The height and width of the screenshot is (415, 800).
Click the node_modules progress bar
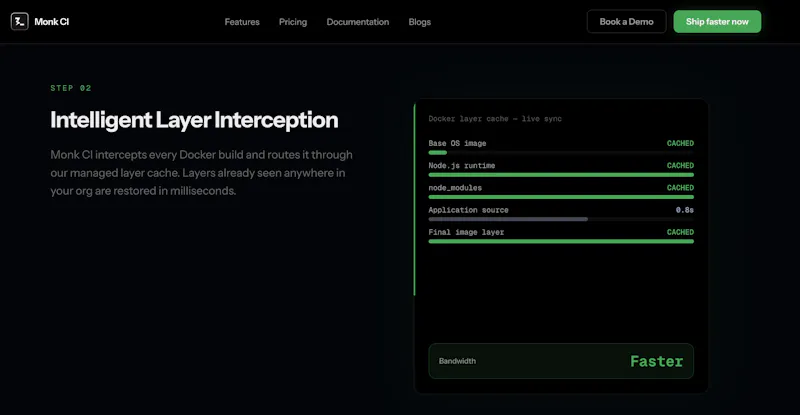(x=561, y=197)
